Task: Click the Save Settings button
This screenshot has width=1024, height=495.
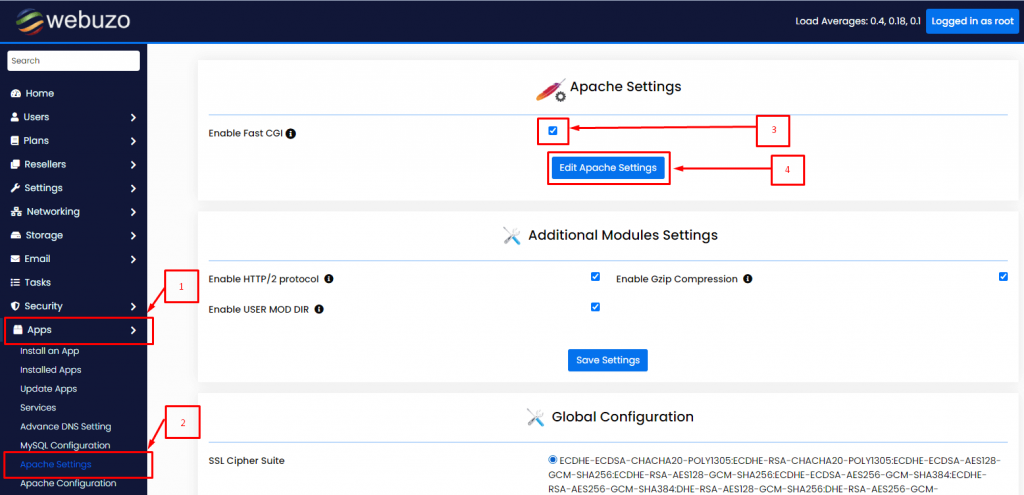Action: [607, 360]
